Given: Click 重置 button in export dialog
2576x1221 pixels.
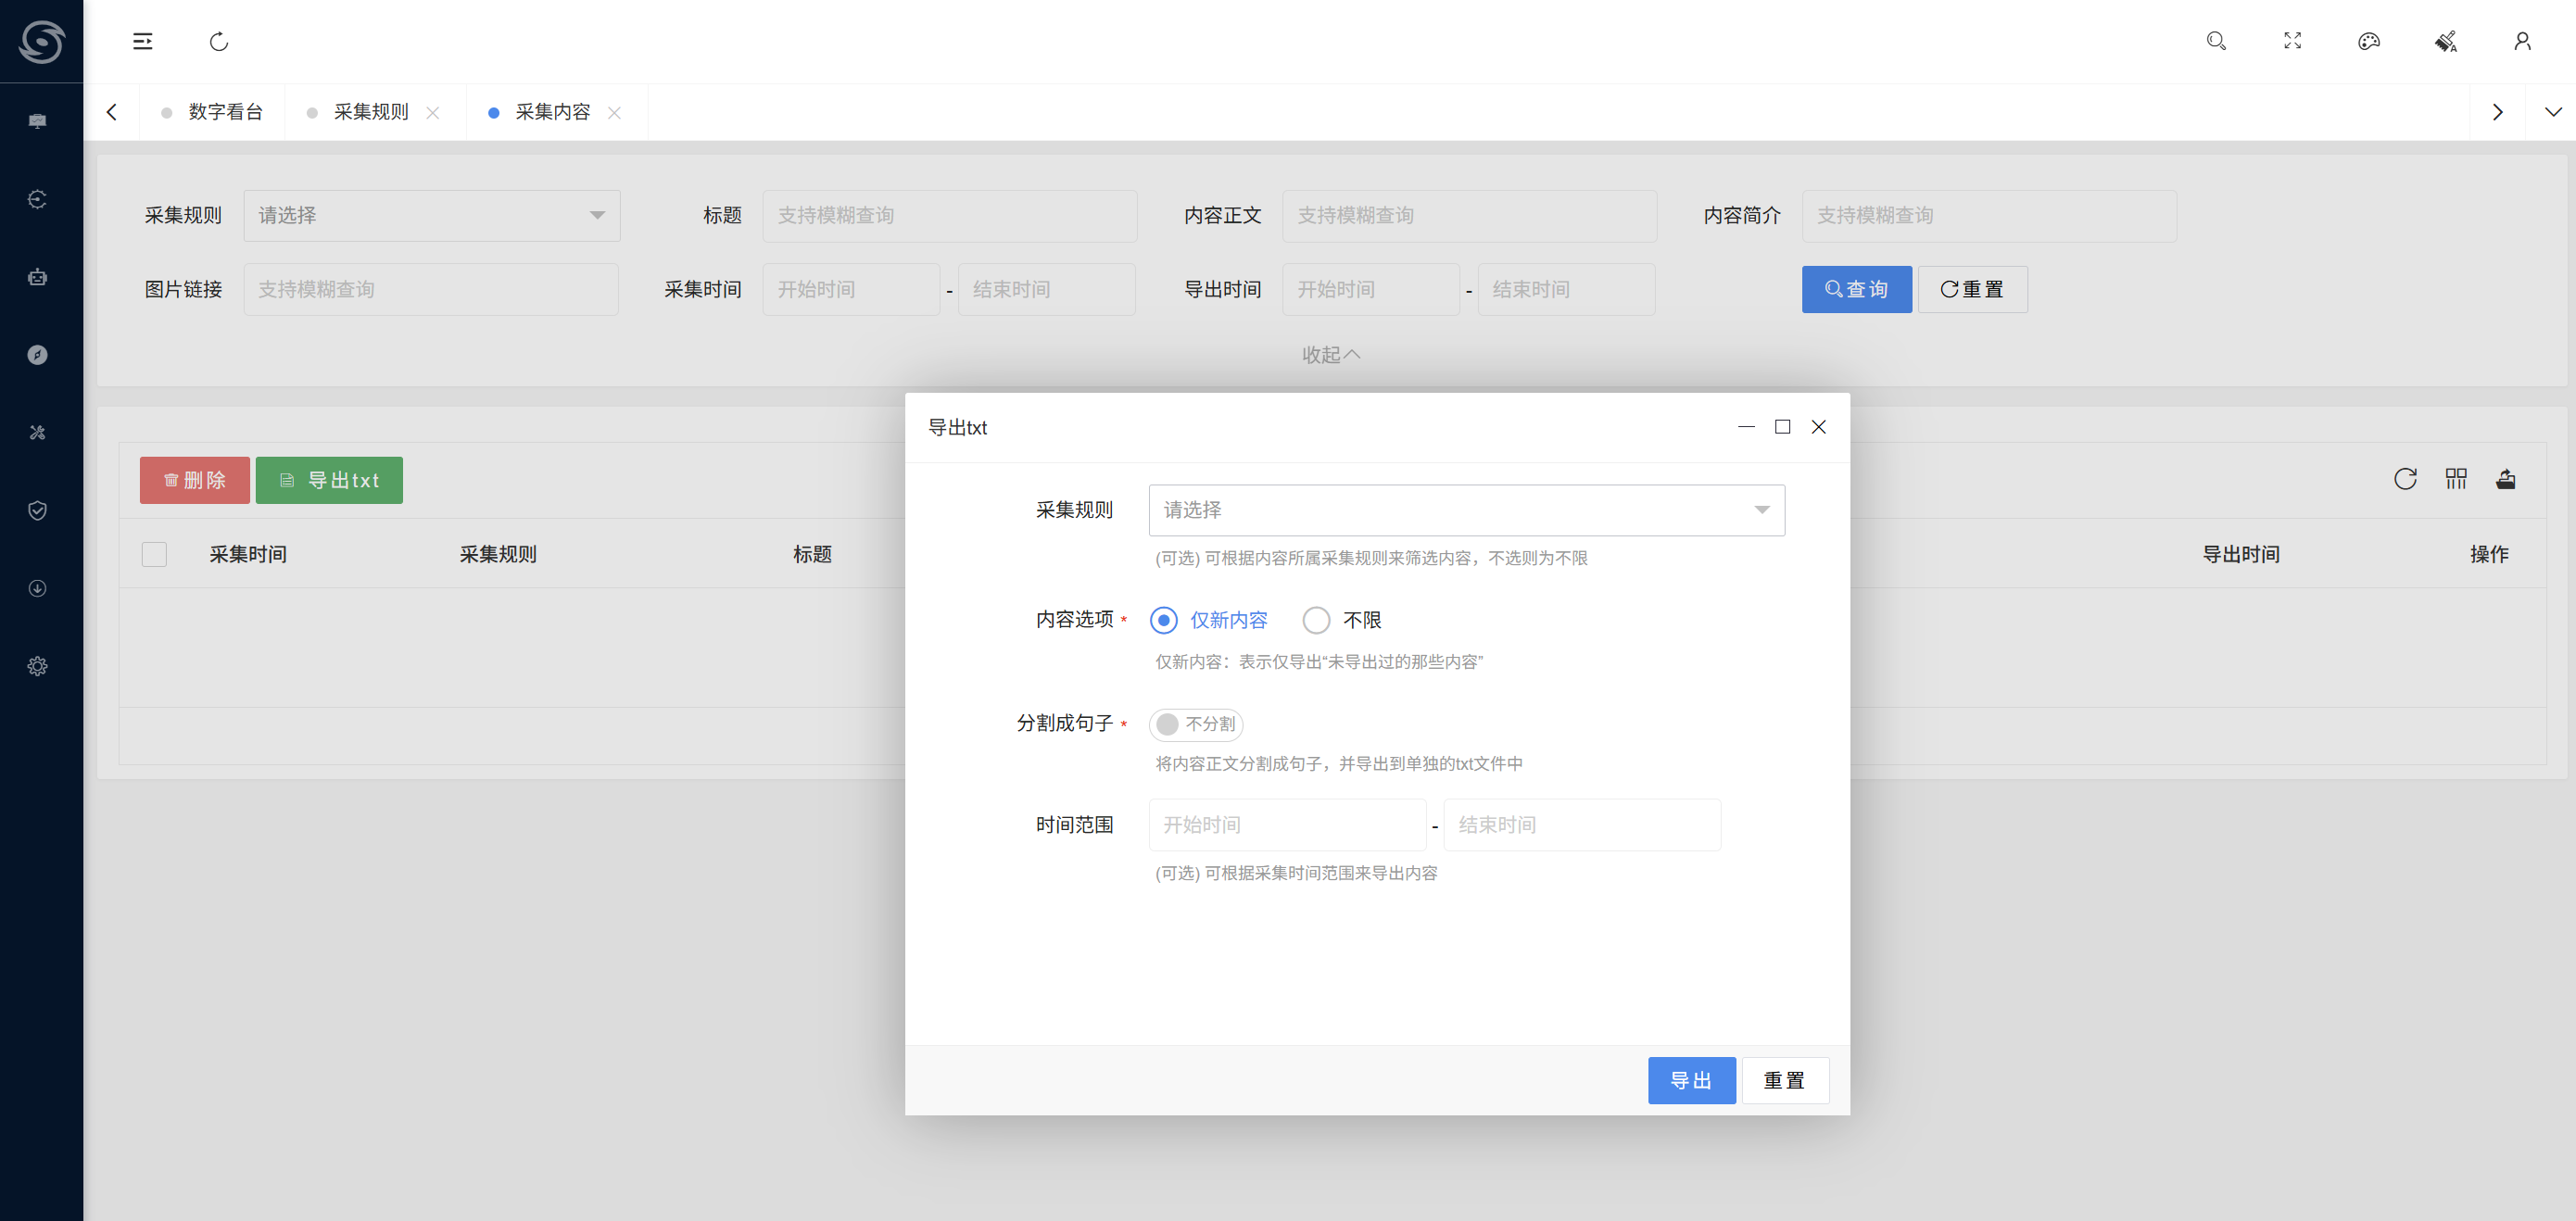Looking at the screenshot, I should [1785, 1080].
